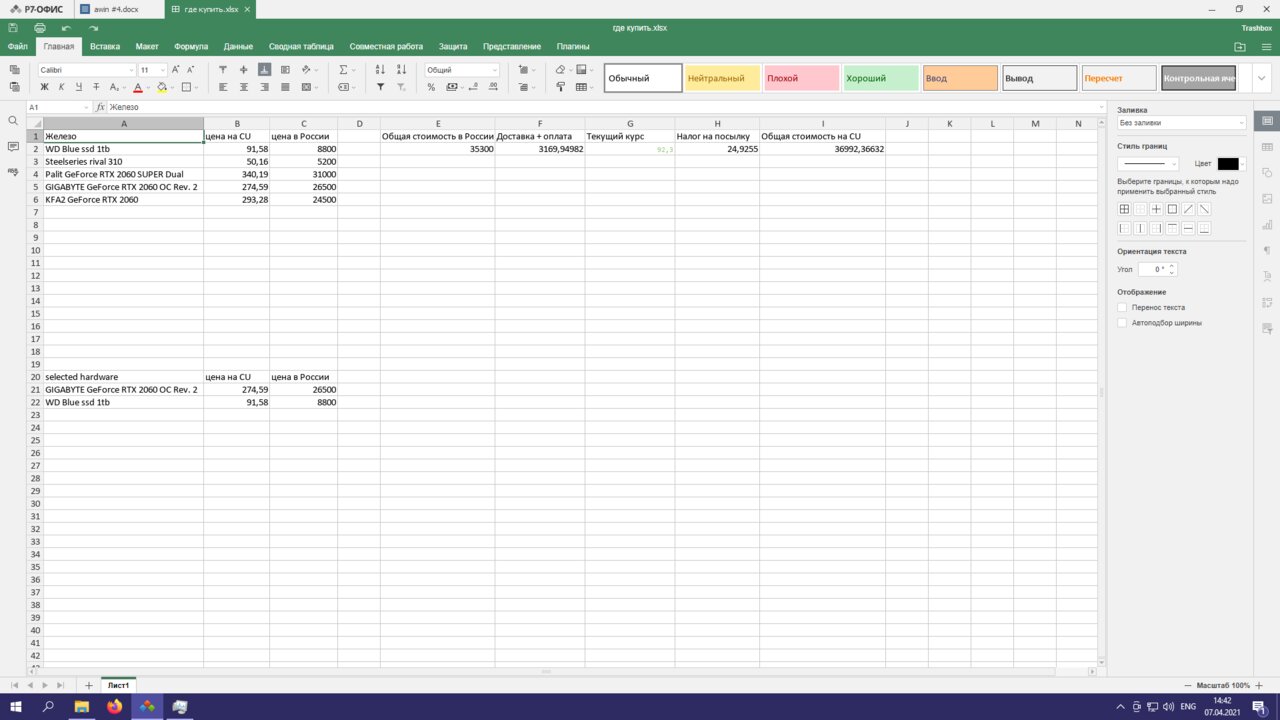The image size is (1280, 720).
Task: Decrease decimal places
Action: point(473,87)
